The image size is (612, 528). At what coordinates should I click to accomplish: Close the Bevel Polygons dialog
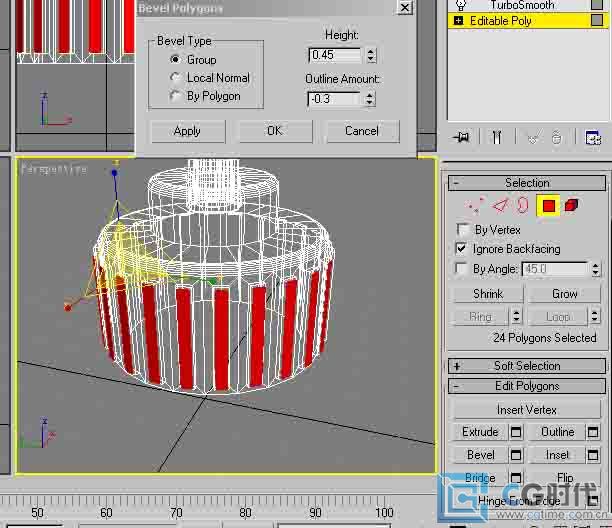point(405,7)
